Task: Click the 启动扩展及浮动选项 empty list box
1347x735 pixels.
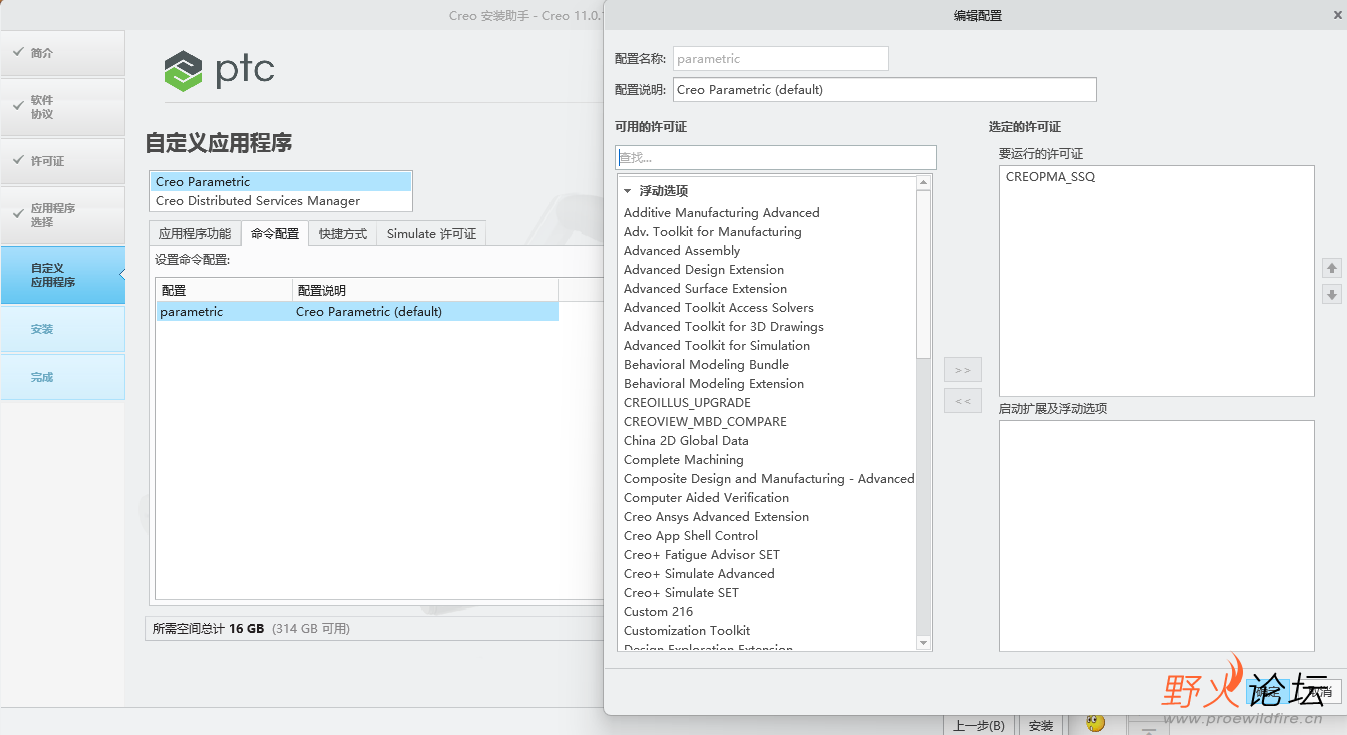Action: coord(1156,536)
